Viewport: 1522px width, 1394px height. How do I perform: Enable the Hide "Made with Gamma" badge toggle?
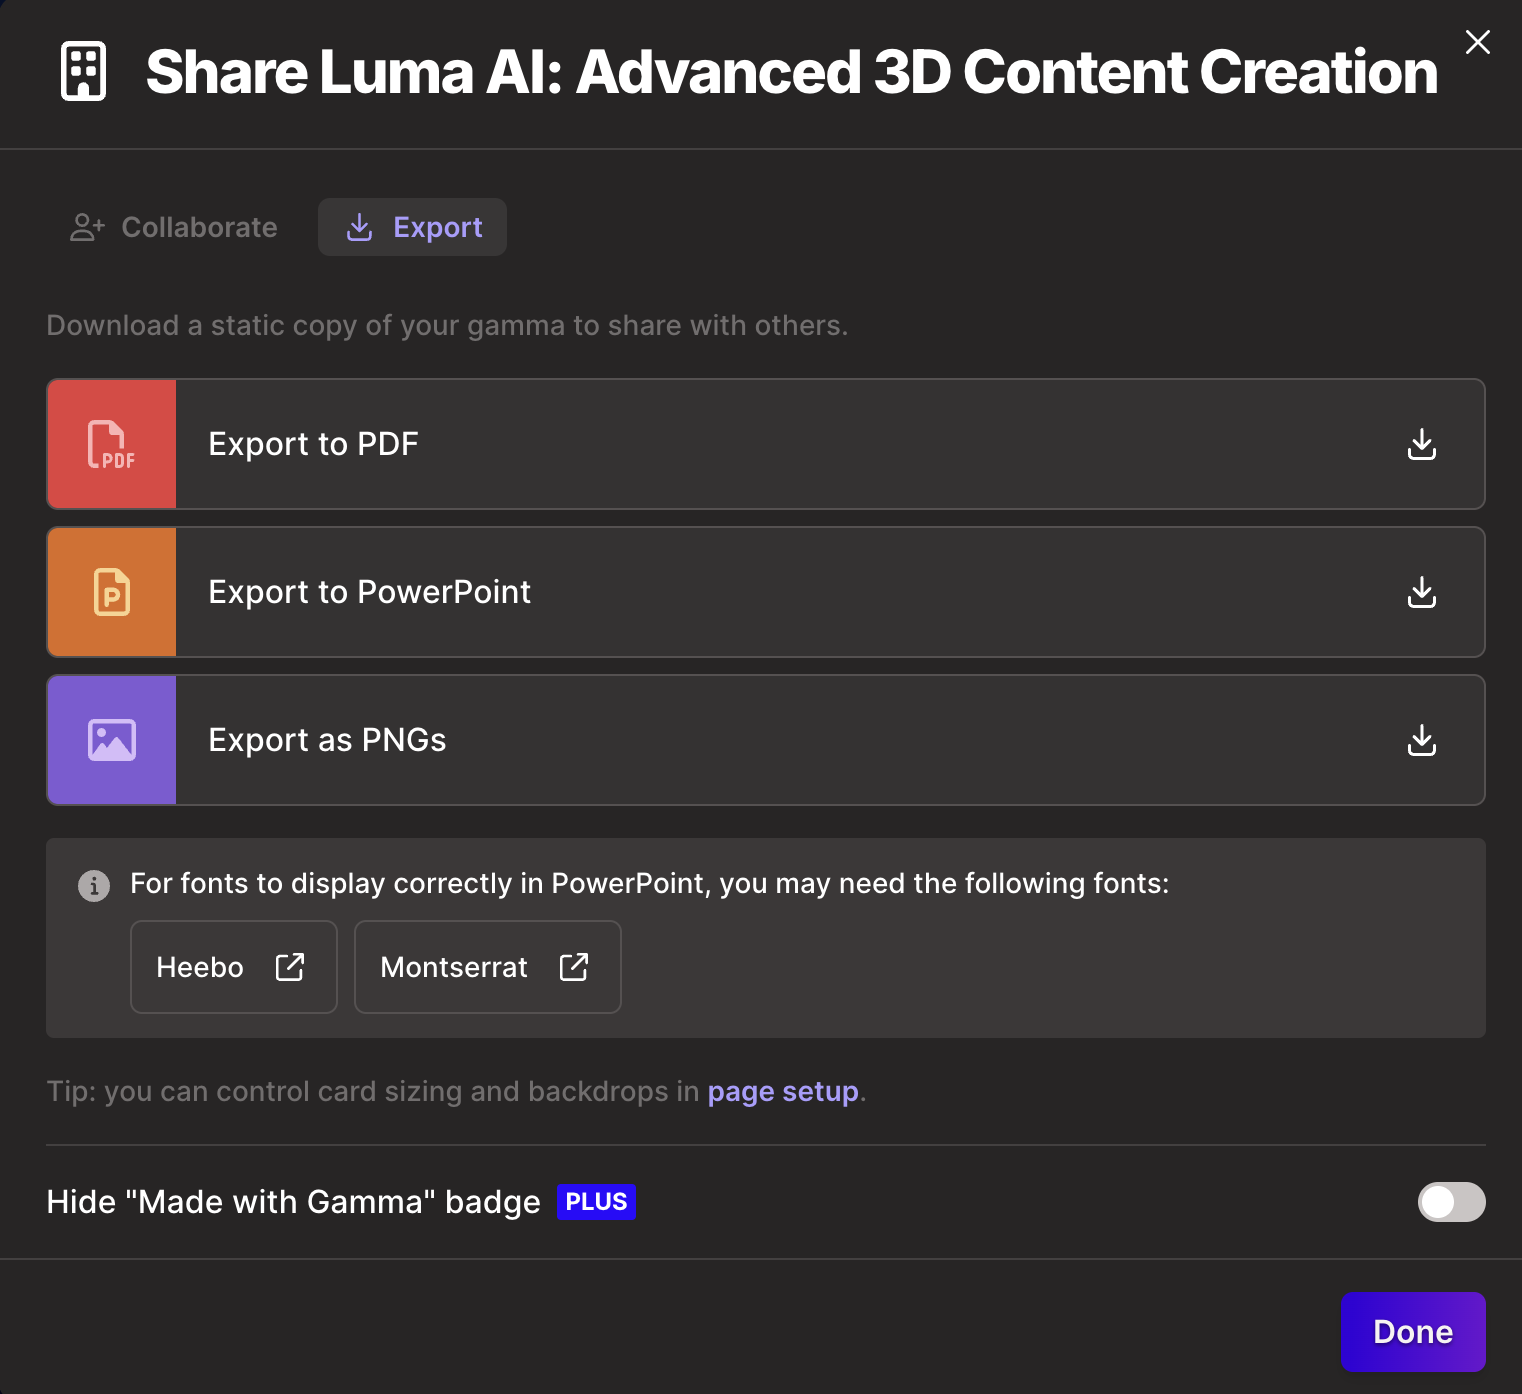1451,1202
